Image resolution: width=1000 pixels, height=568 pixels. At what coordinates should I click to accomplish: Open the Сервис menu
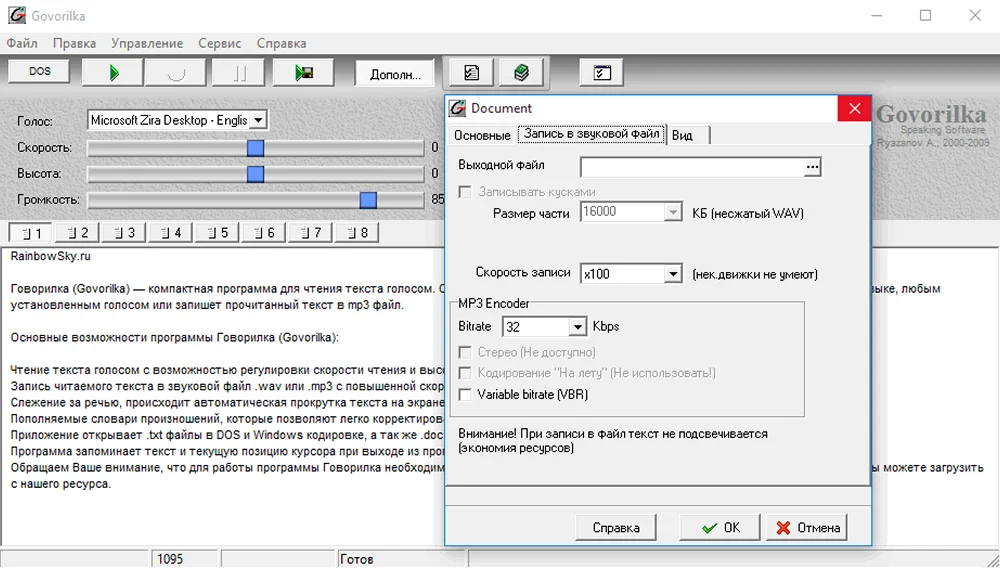pos(219,44)
